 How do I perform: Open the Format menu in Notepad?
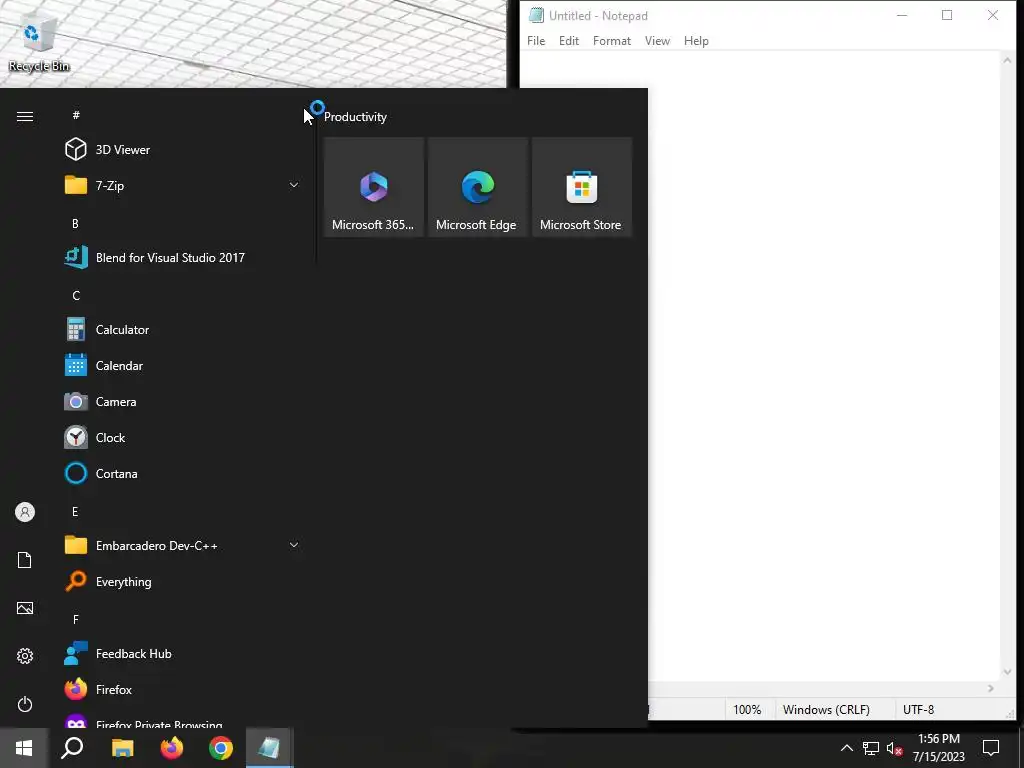click(612, 40)
